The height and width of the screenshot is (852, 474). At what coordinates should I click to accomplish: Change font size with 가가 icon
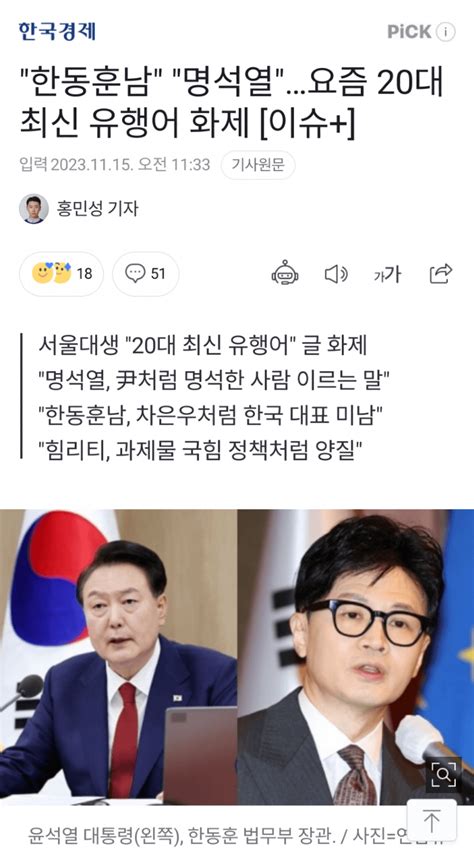click(x=387, y=274)
